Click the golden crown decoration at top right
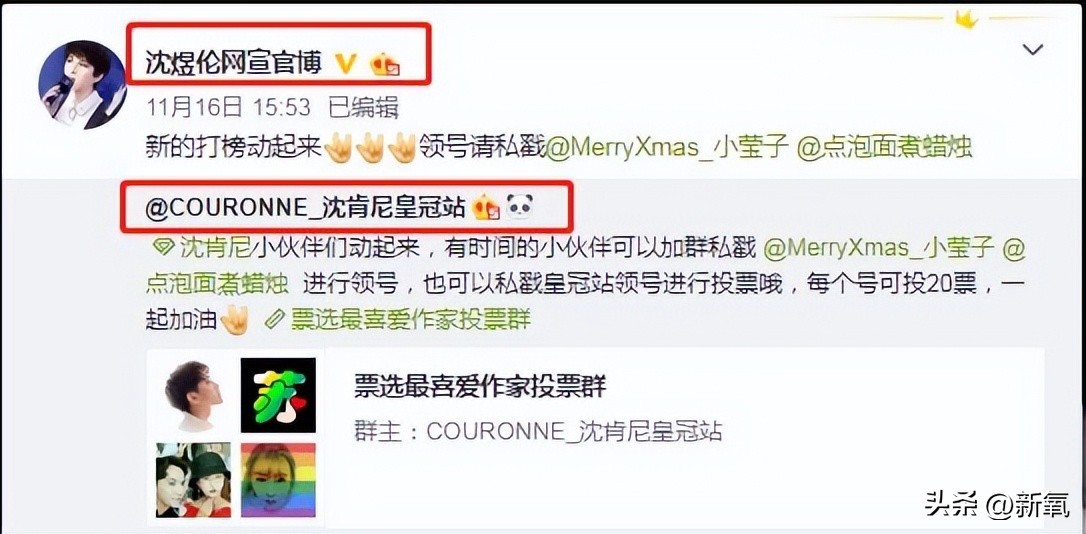Image resolution: width=1086 pixels, height=534 pixels. [x=966, y=19]
